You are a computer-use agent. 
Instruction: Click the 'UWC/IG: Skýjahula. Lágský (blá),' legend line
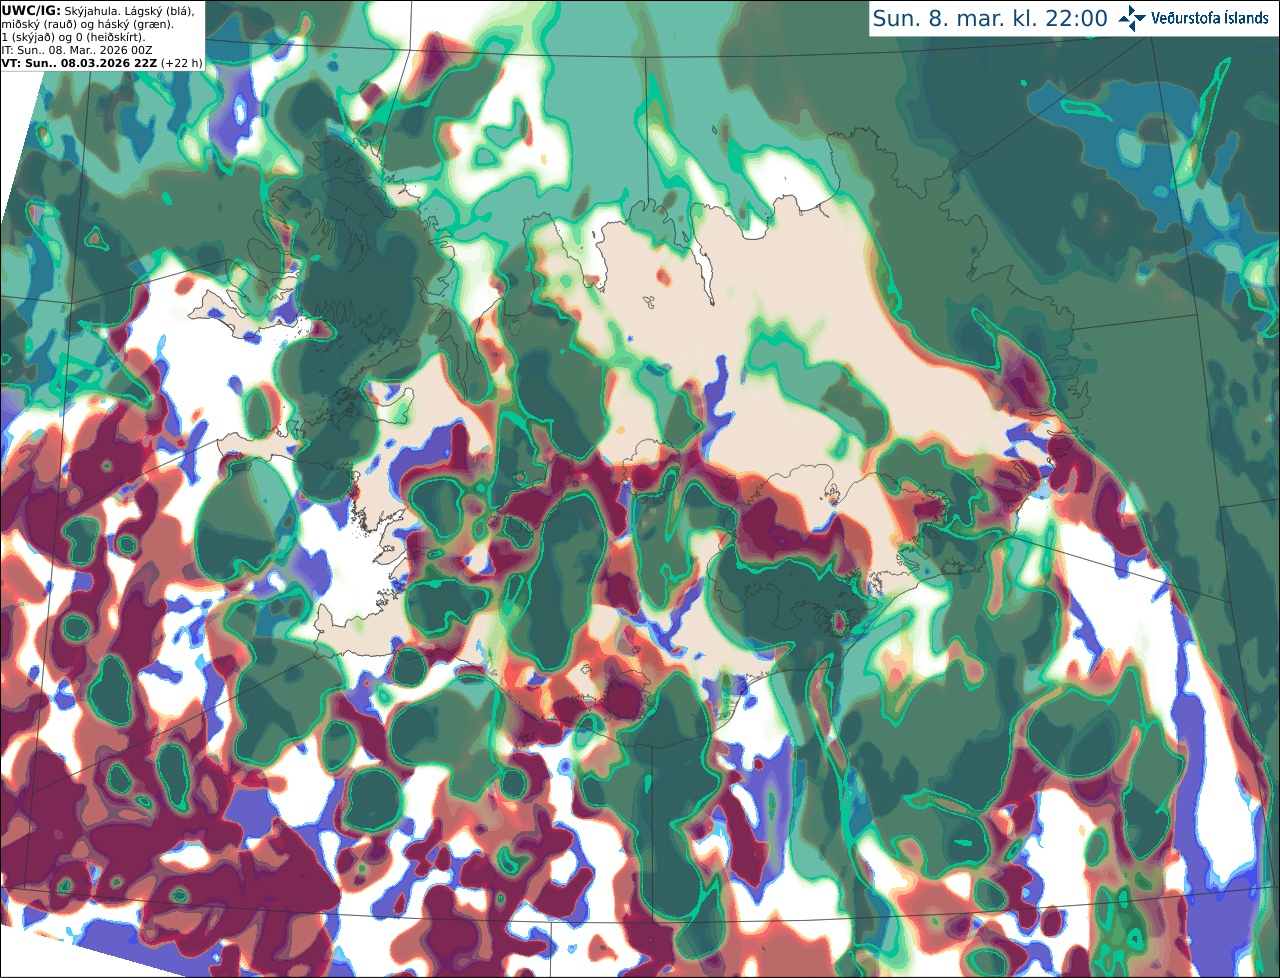98,10
